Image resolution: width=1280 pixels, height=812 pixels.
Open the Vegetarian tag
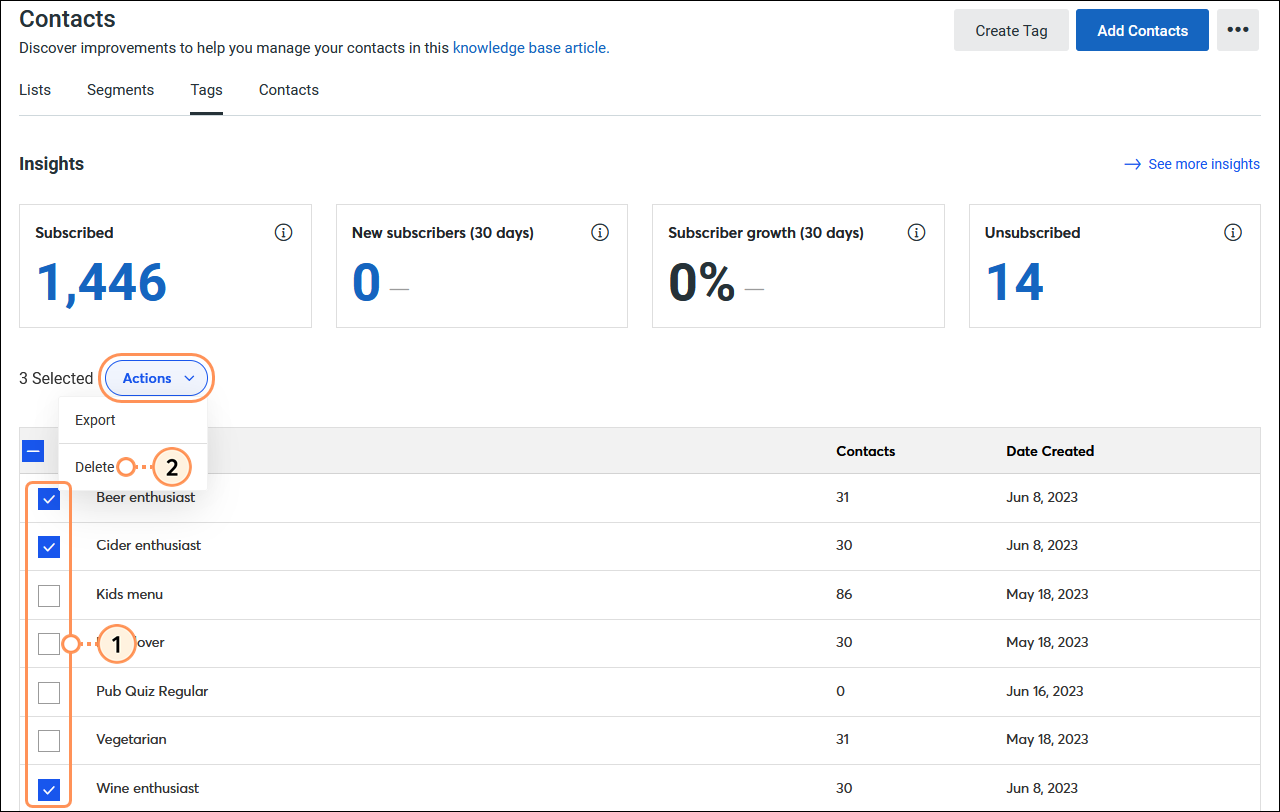click(x=131, y=739)
